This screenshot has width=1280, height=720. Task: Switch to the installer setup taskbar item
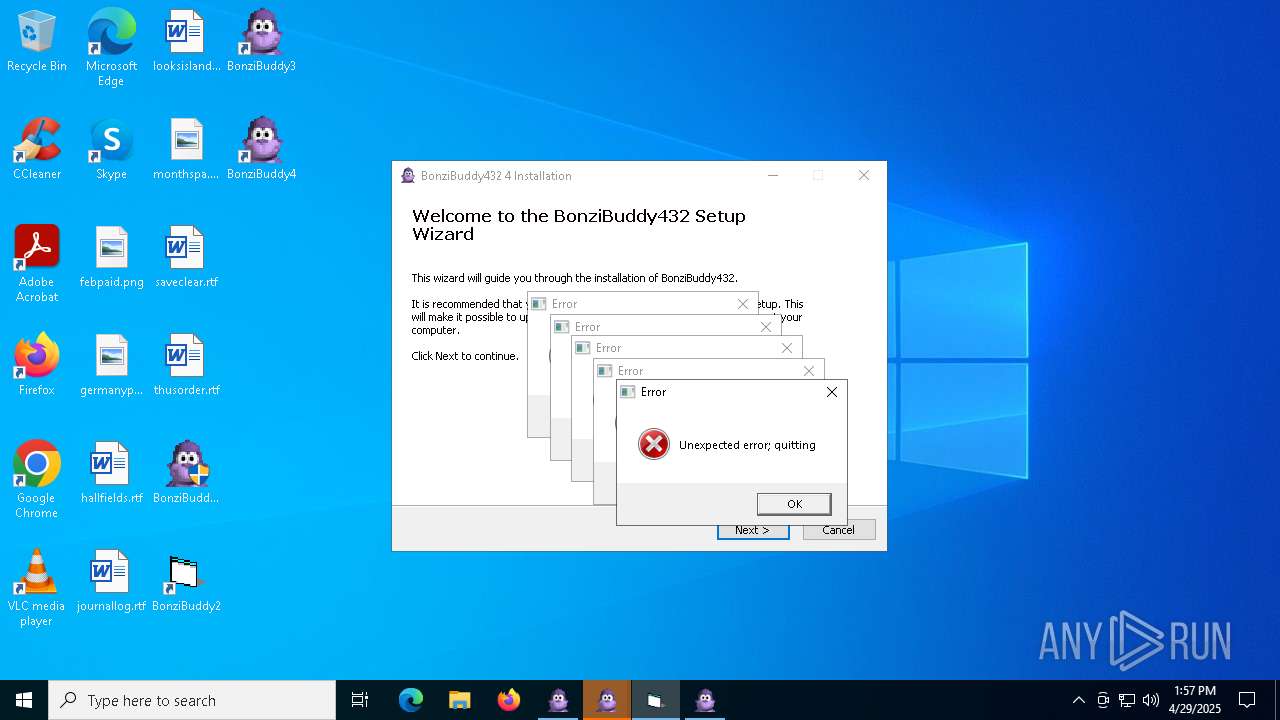656,700
